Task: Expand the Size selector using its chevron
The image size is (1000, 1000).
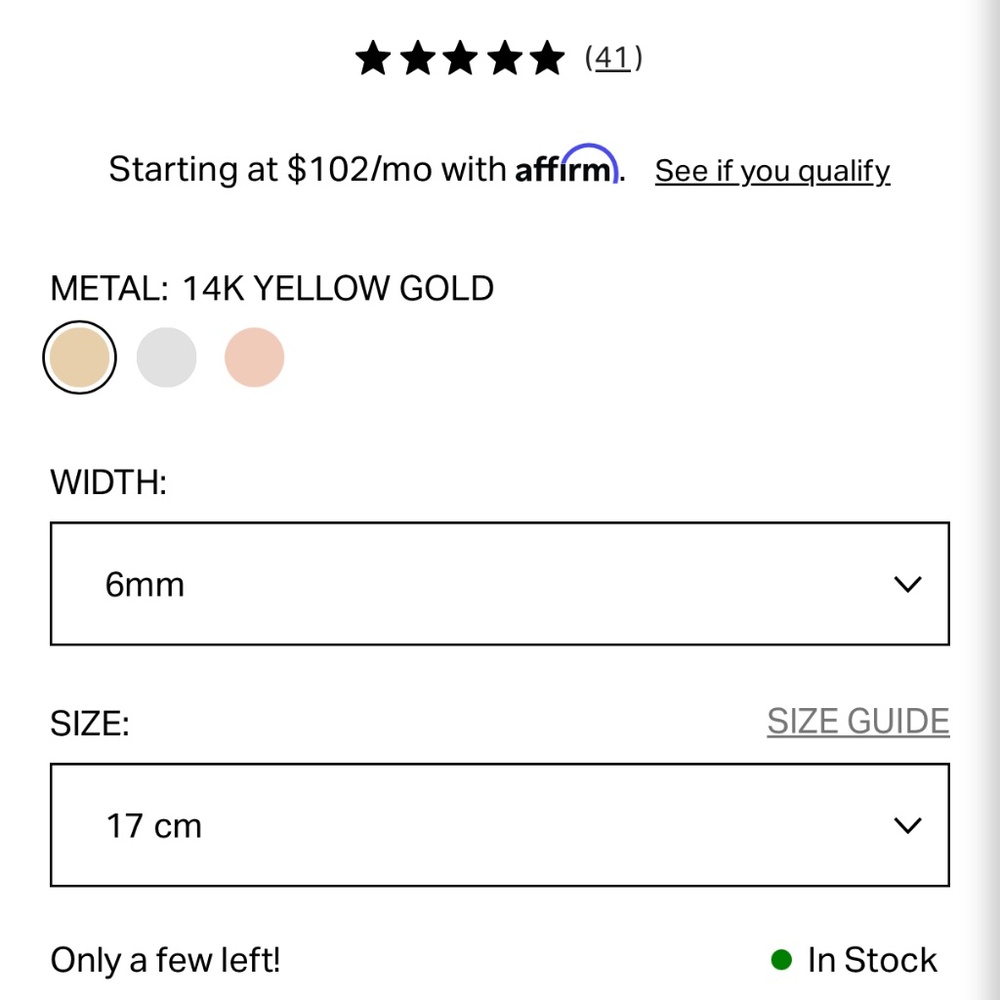Action: tap(906, 825)
